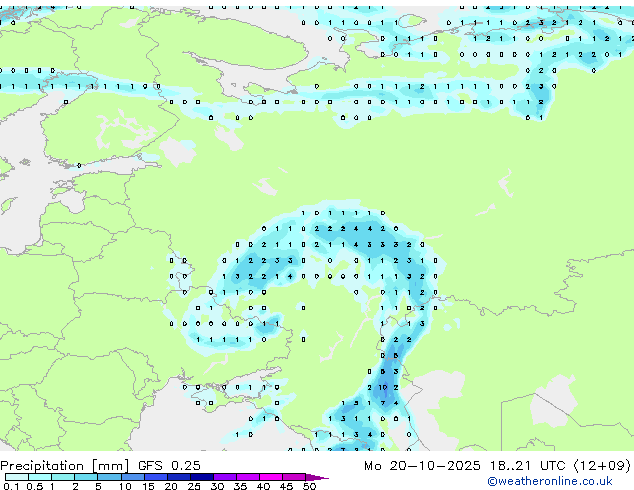Viewport: 634px width, 490px height.
Task: Click the over-50 mm arrow tip of legend
Action: [317, 477]
